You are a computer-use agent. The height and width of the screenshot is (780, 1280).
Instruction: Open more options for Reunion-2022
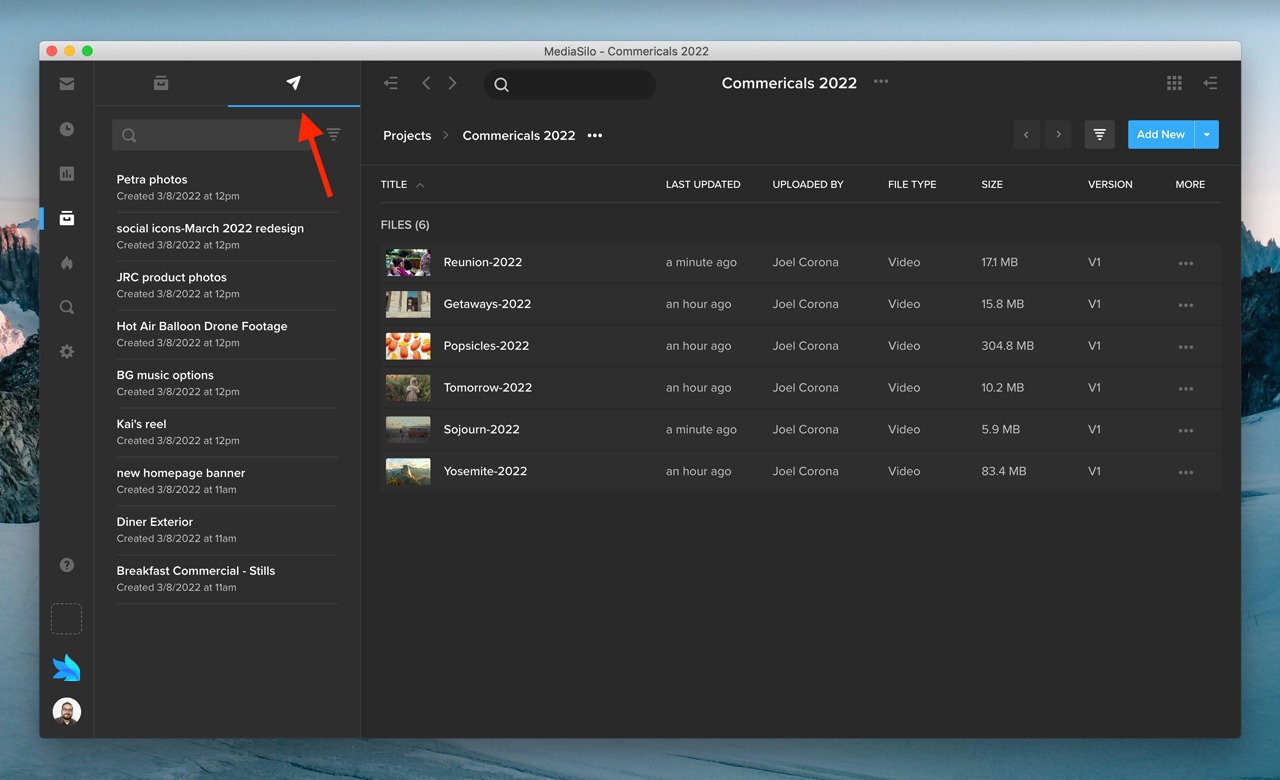[x=1186, y=263]
